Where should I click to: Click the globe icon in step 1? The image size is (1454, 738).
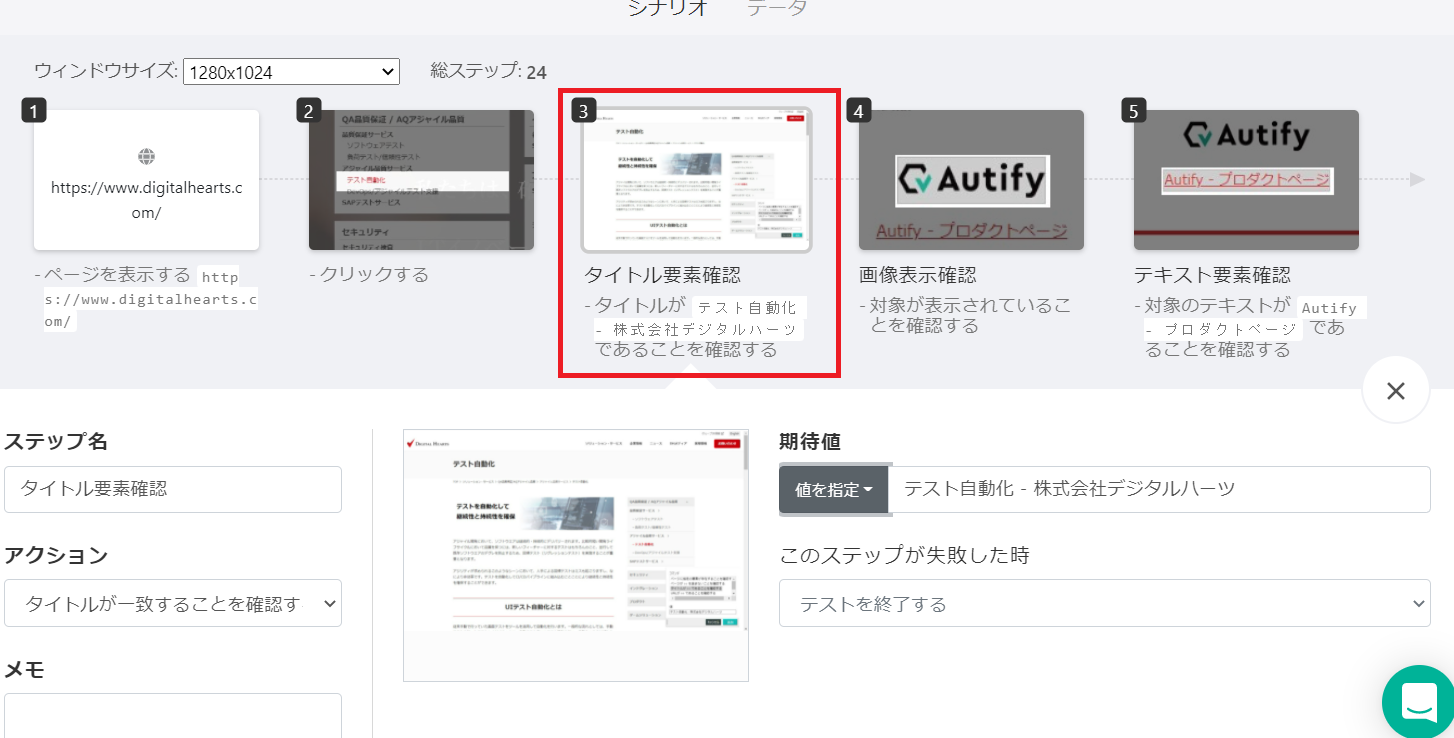coord(146,156)
